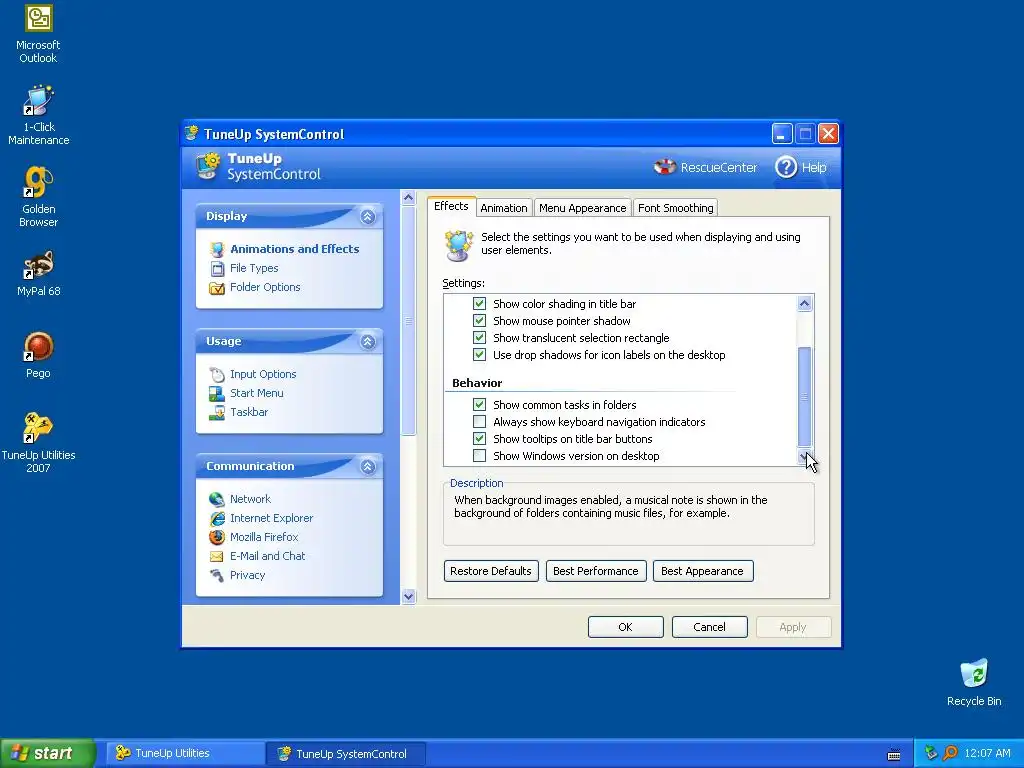Toggle Show tooltips on title bar buttons
Screen dimensions: 1024x768
pyautogui.click(x=479, y=439)
